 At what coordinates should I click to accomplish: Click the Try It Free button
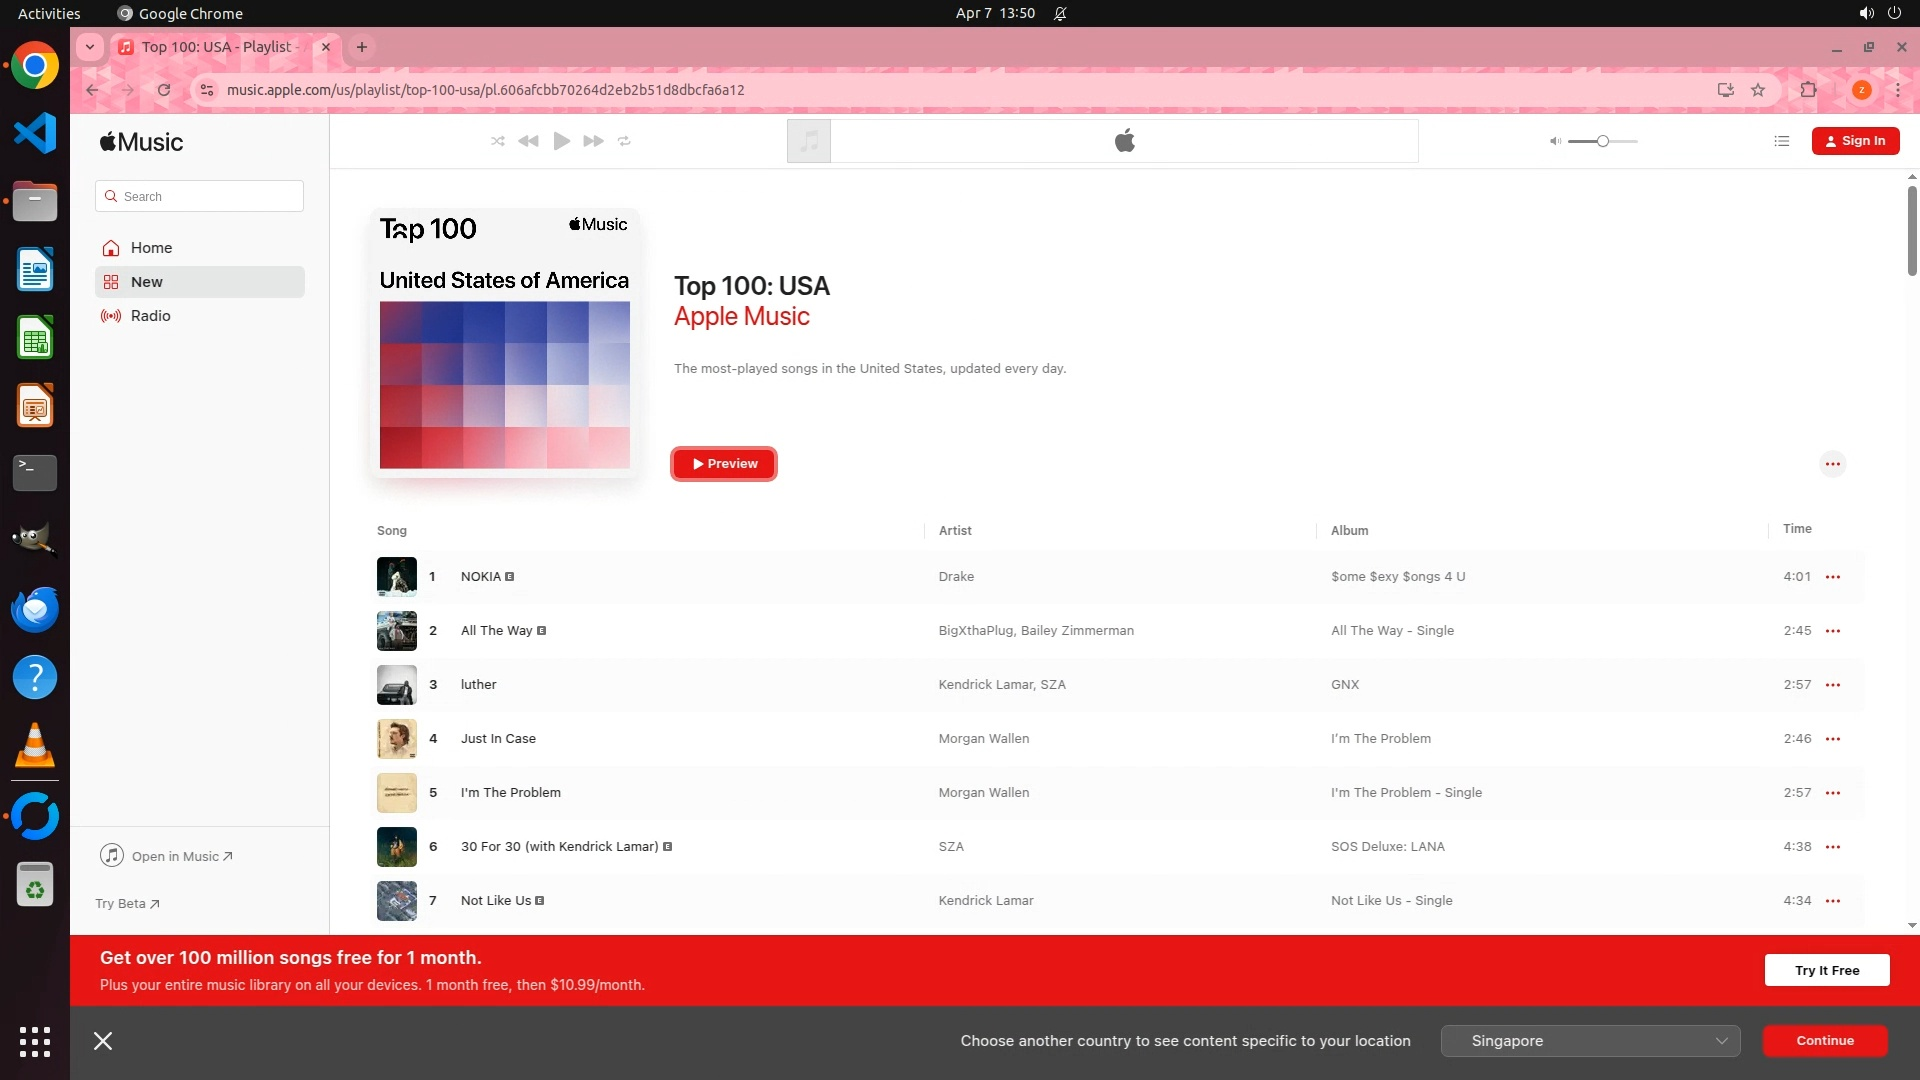point(1826,970)
